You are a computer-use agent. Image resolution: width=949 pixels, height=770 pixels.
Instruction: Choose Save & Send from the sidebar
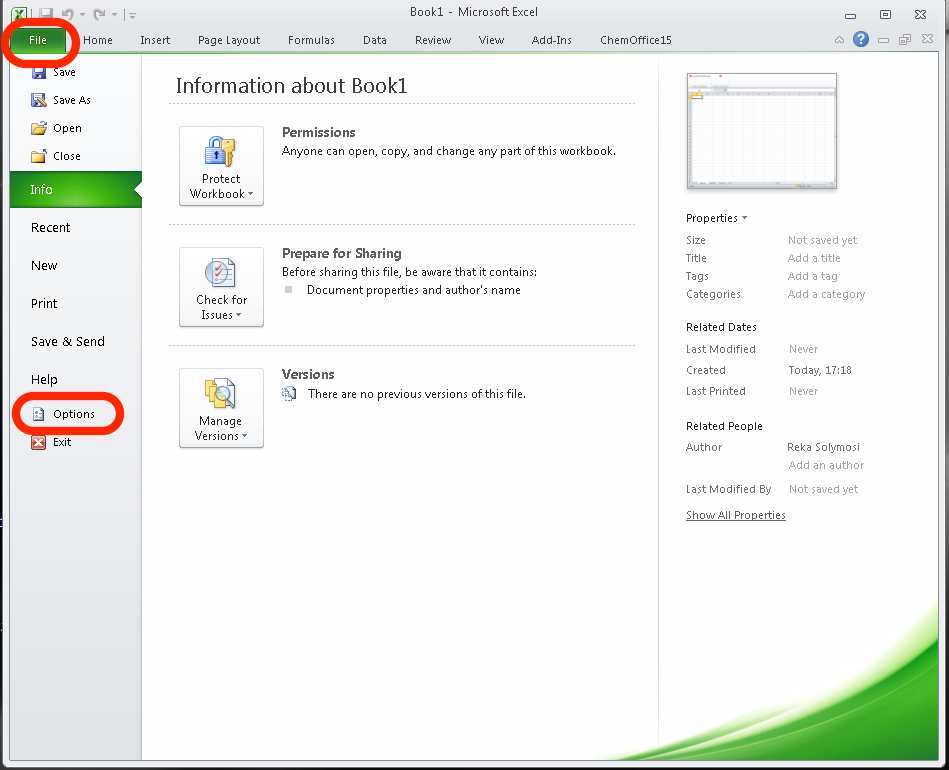pos(68,342)
